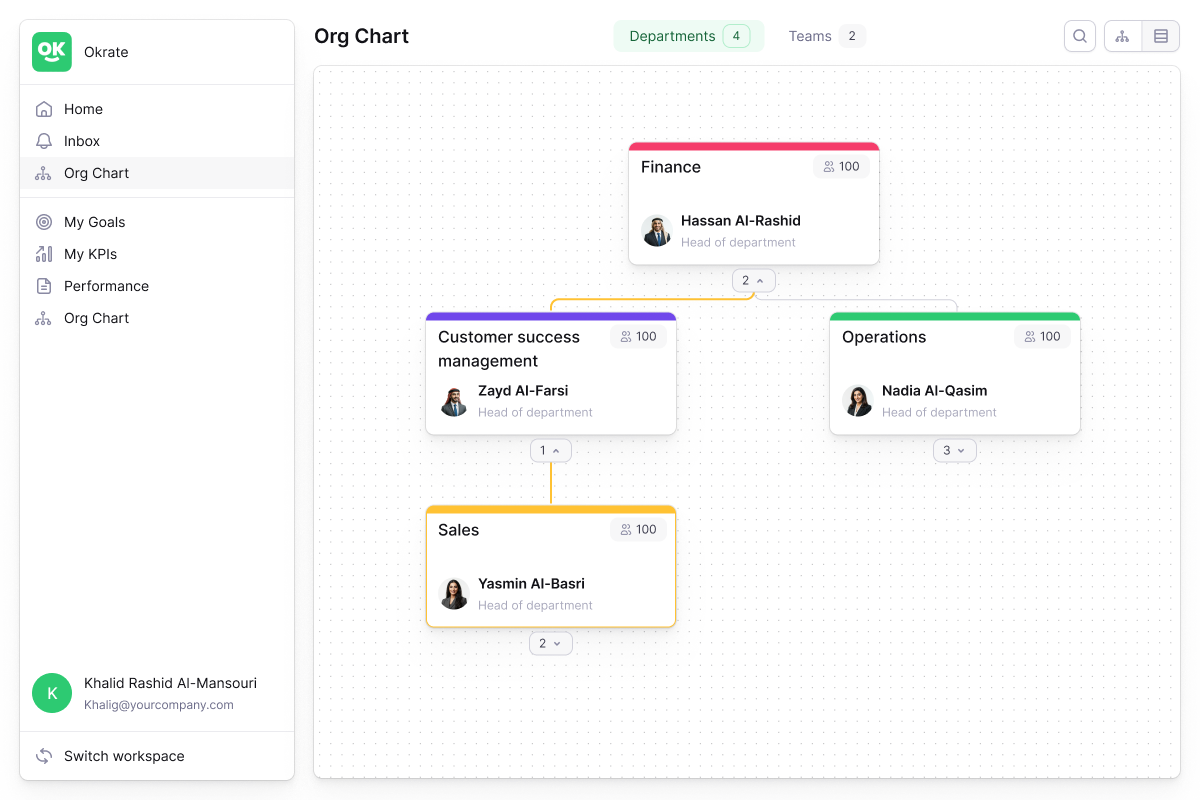Switch to the Teams tab
Image resolution: width=1200 pixels, height=800 pixels.
click(825, 36)
